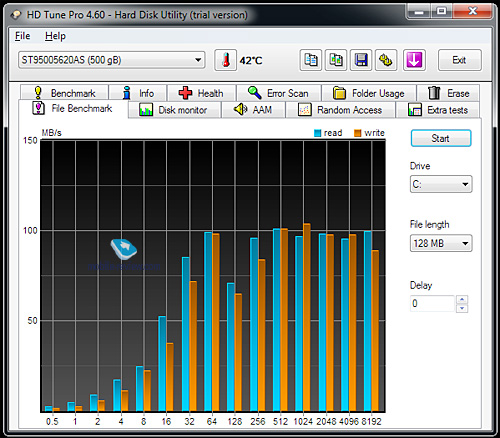500x438 pixels.
Task: Click the purple download arrow icon
Action: click(414, 60)
